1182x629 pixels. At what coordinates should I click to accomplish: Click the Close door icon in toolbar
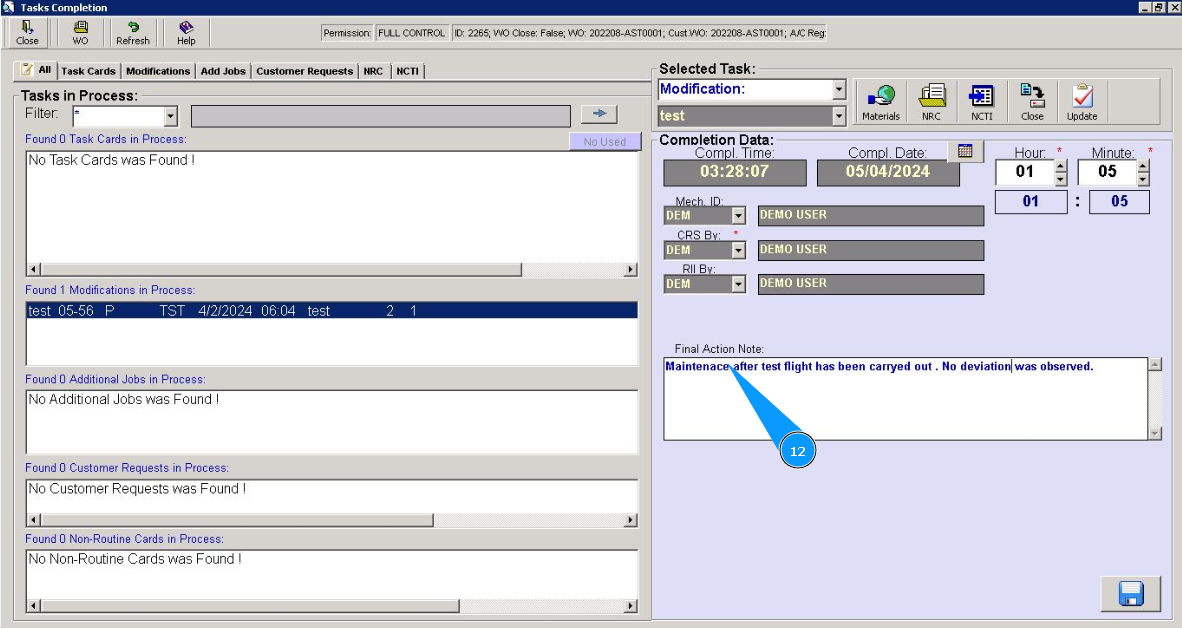(x=27, y=33)
